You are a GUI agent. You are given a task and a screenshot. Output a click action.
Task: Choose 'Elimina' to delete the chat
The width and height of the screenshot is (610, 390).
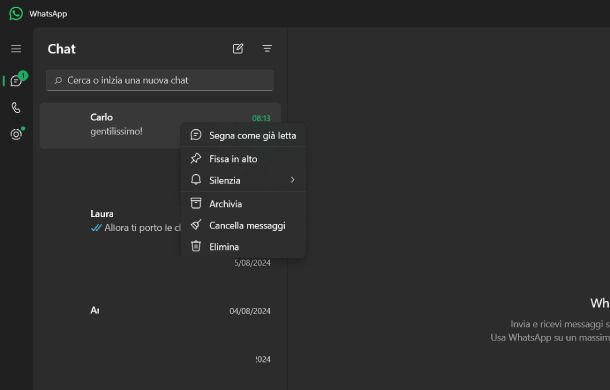click(x=243, y=247)
